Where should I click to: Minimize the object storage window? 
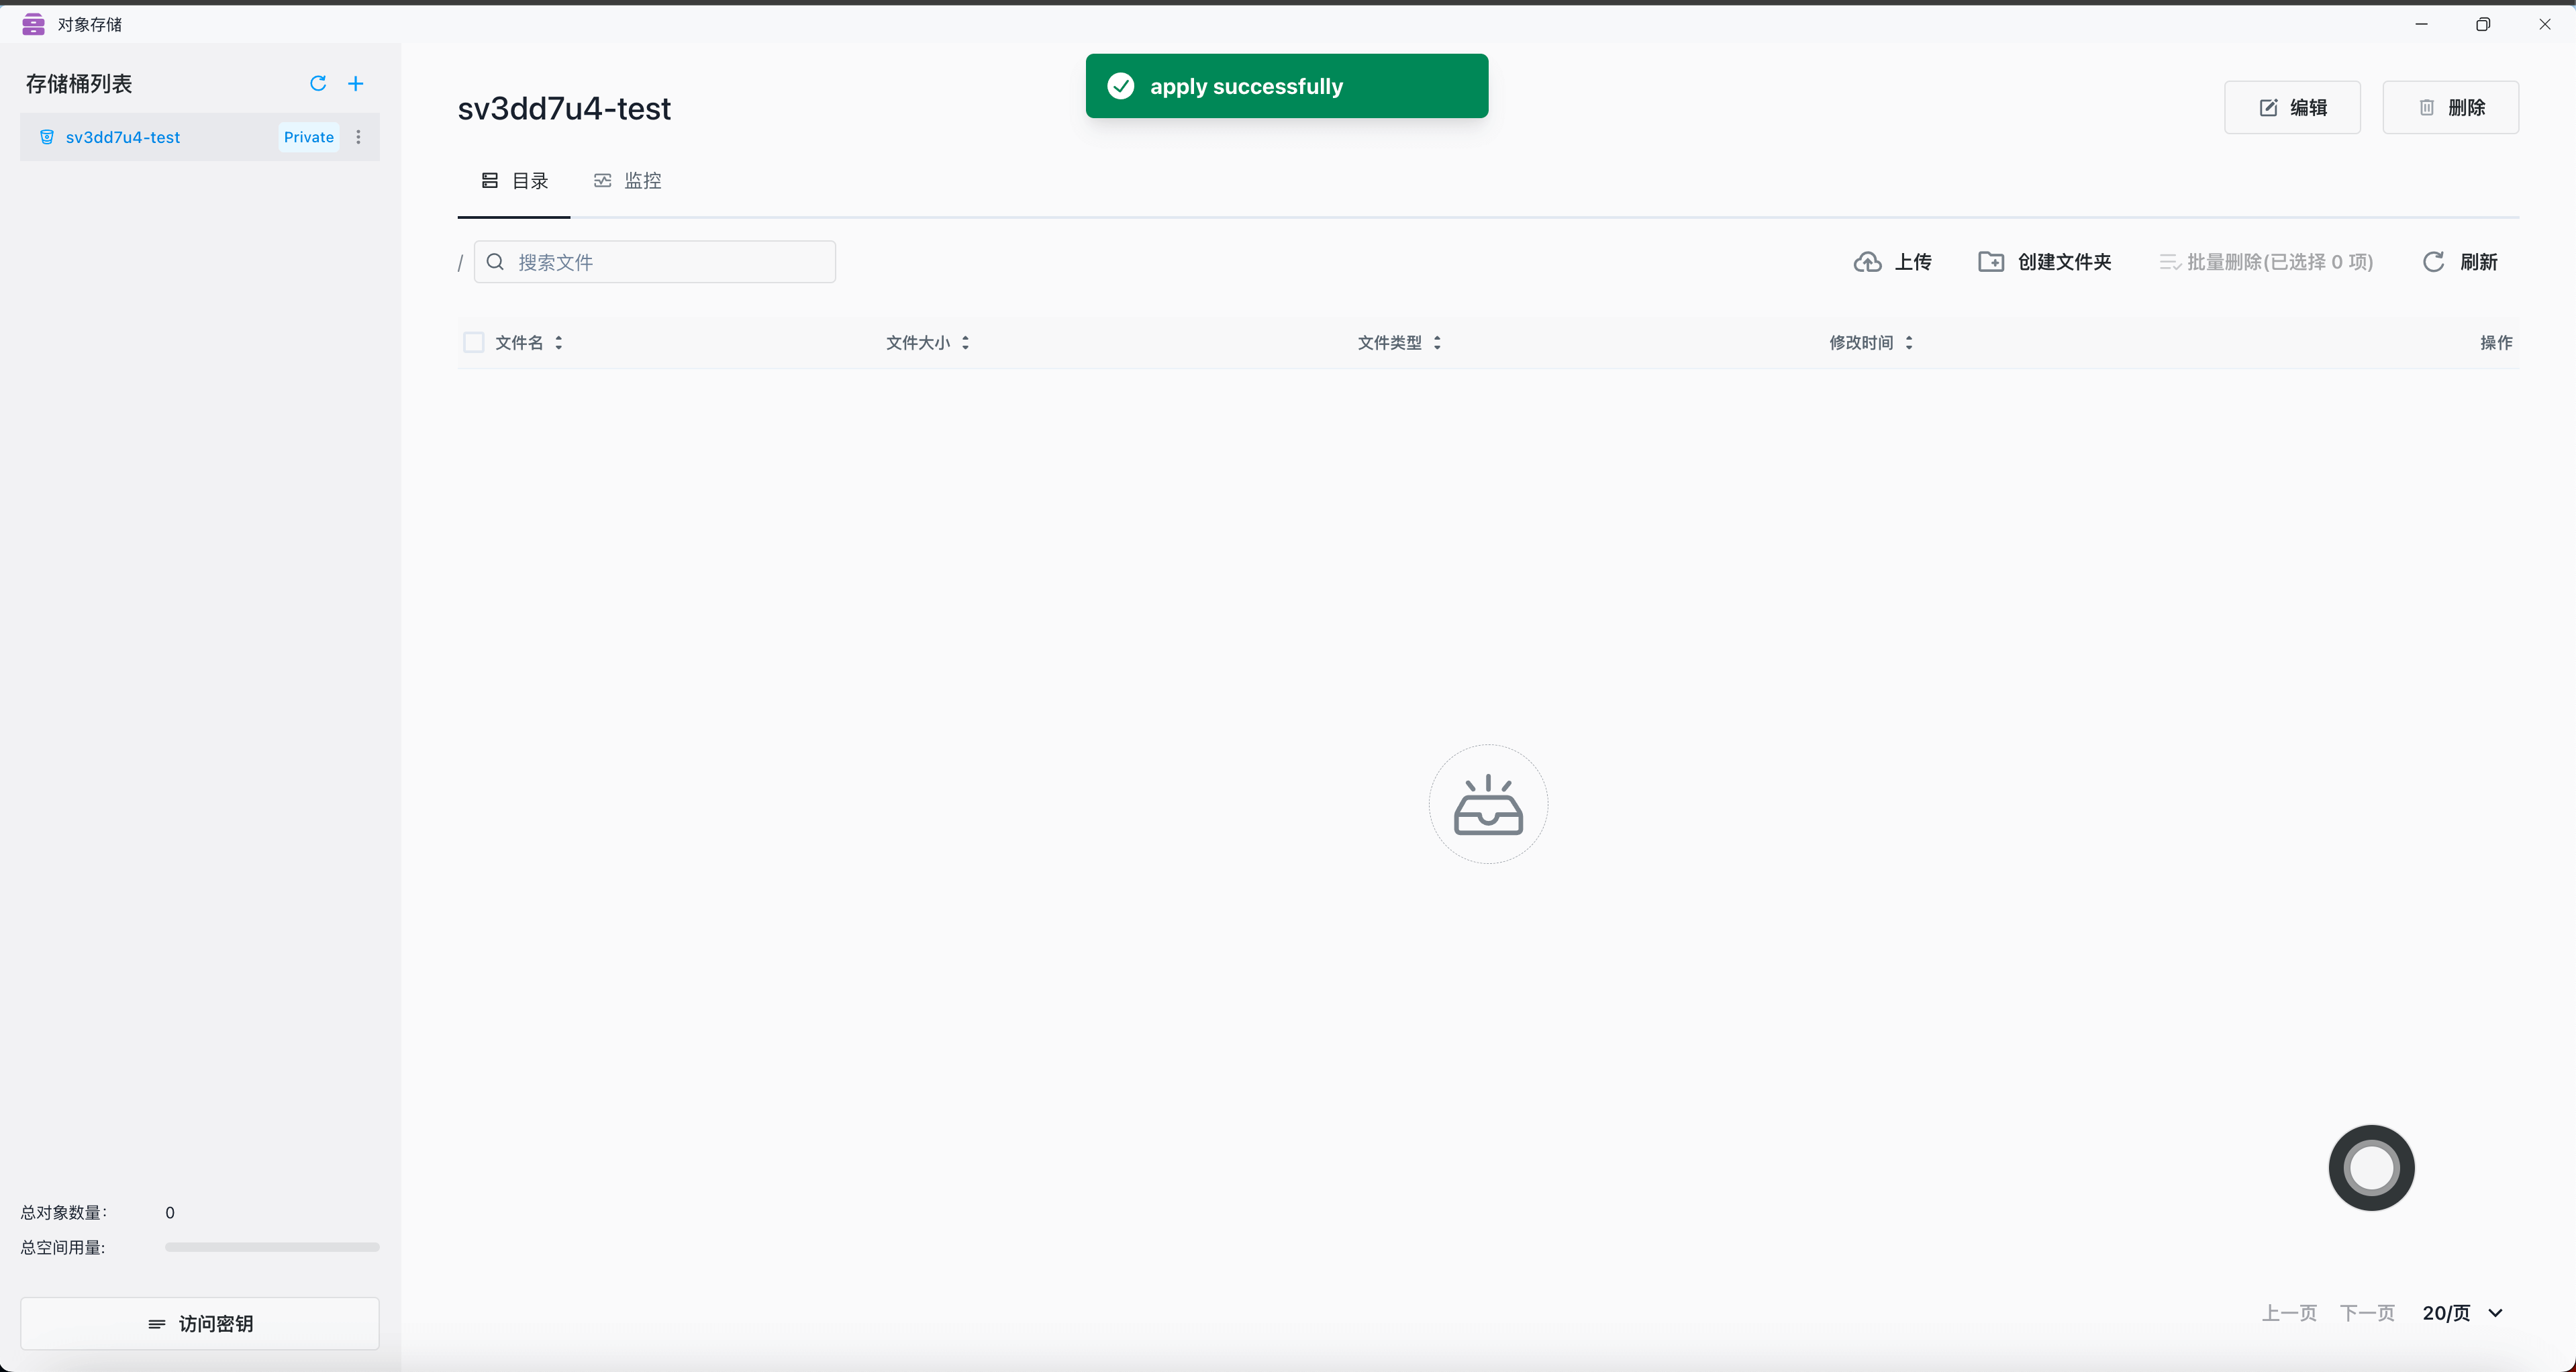[x=2421, y=24]
